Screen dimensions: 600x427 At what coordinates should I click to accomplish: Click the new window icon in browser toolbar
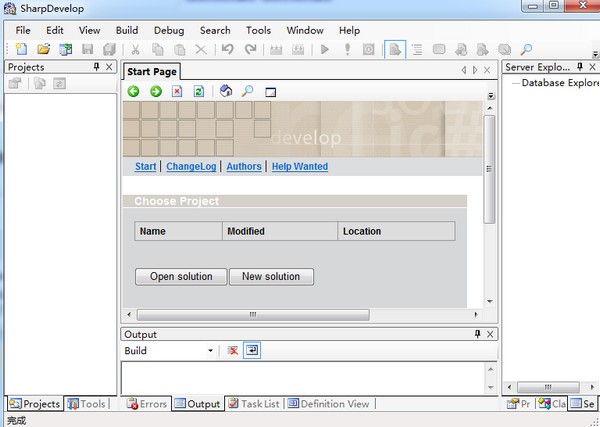(x=271, y=92)
